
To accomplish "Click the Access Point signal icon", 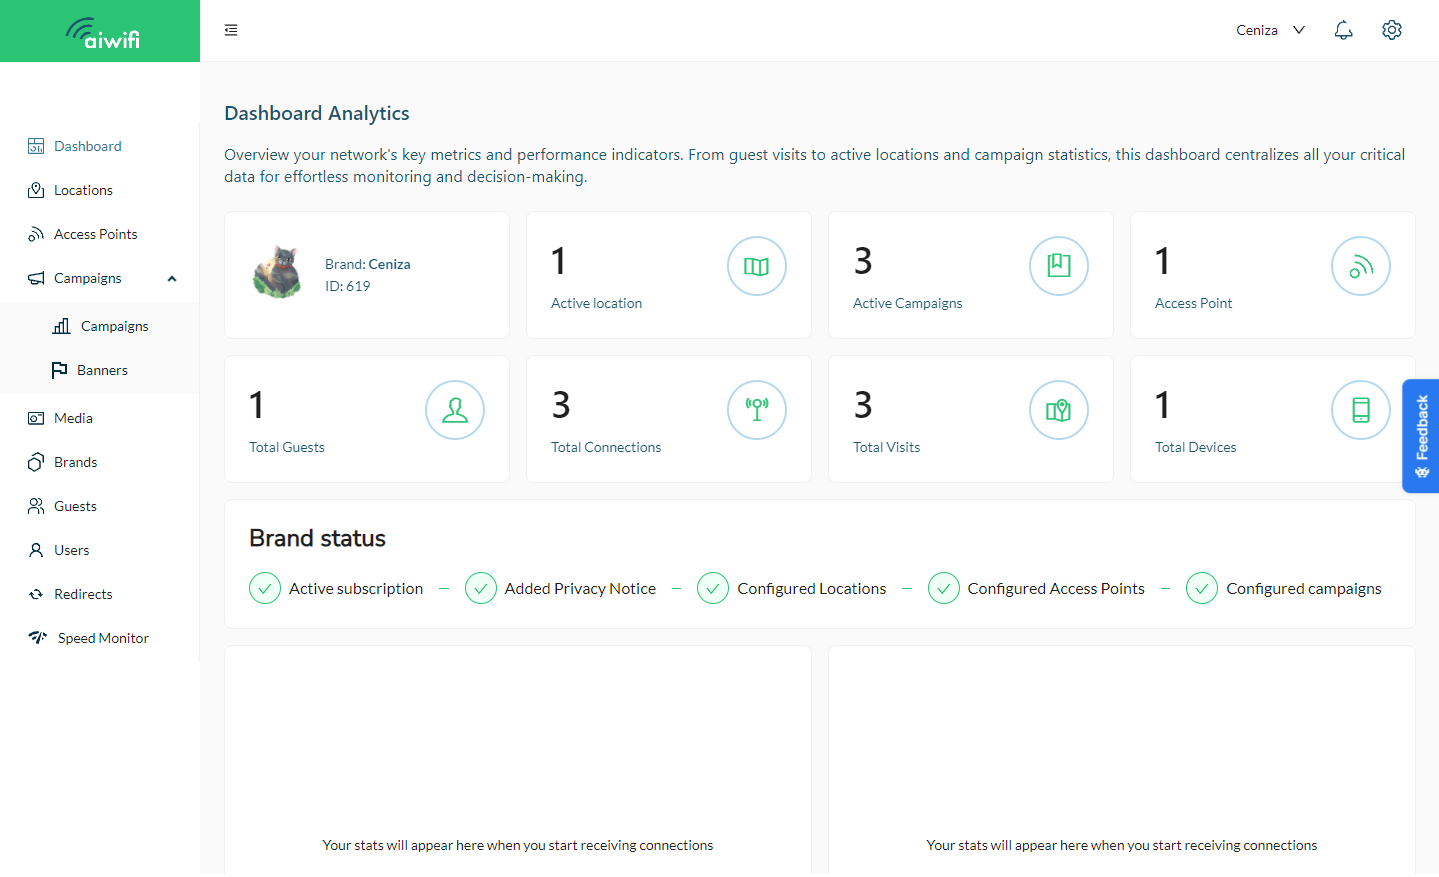I will pyautogui.click(x=1360, y=266).
